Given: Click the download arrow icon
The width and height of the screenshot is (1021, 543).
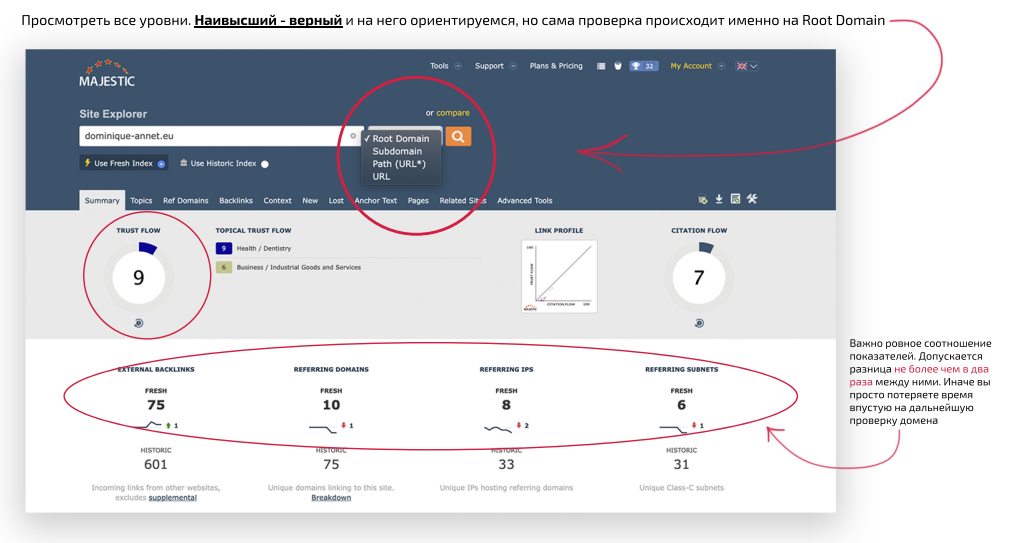Looking at the screenshot, I should (x=719, y=199).
